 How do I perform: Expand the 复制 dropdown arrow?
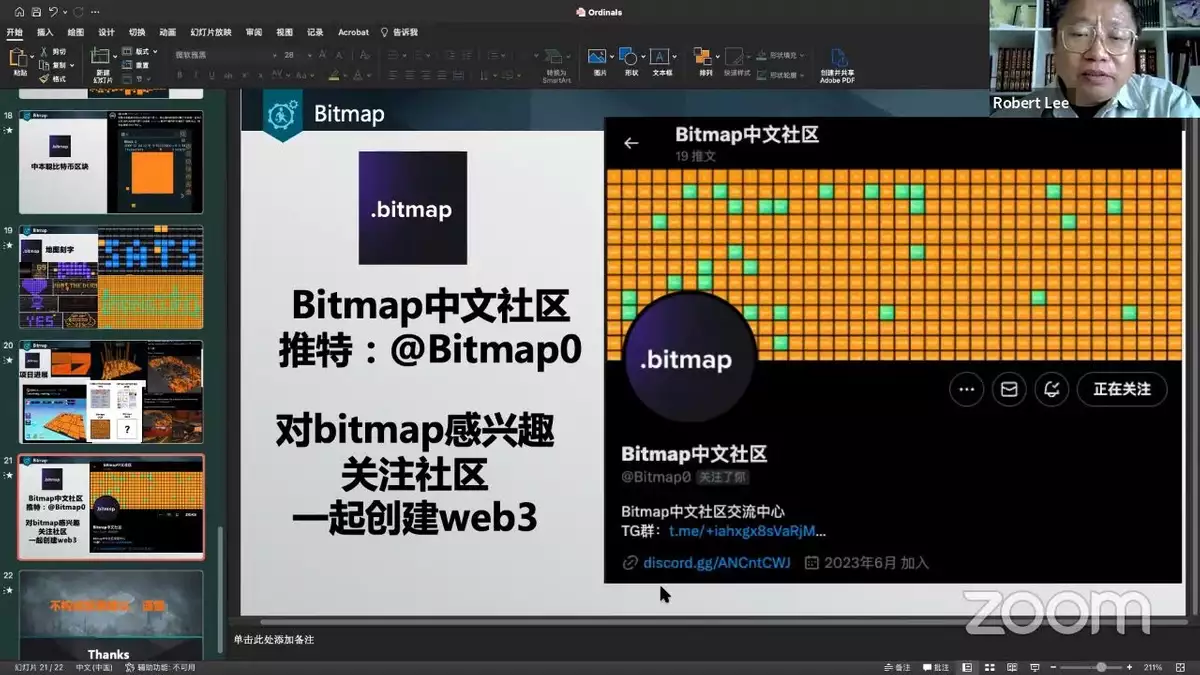pos(74,65)
